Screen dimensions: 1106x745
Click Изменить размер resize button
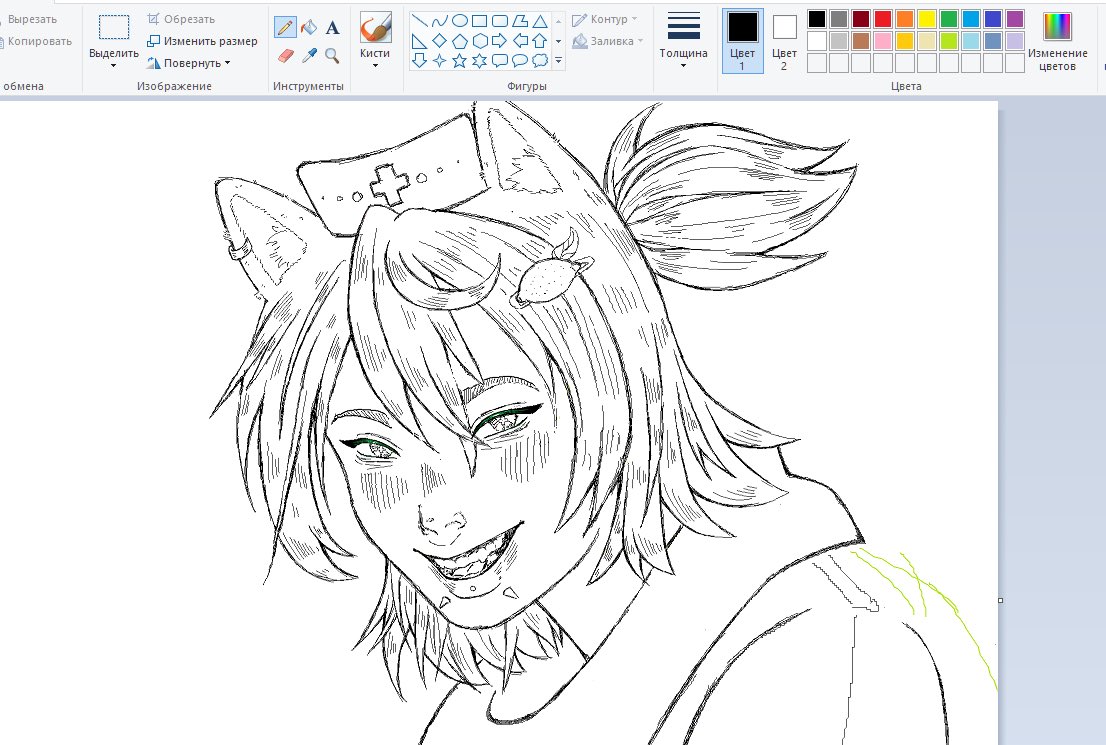[202, 41]
